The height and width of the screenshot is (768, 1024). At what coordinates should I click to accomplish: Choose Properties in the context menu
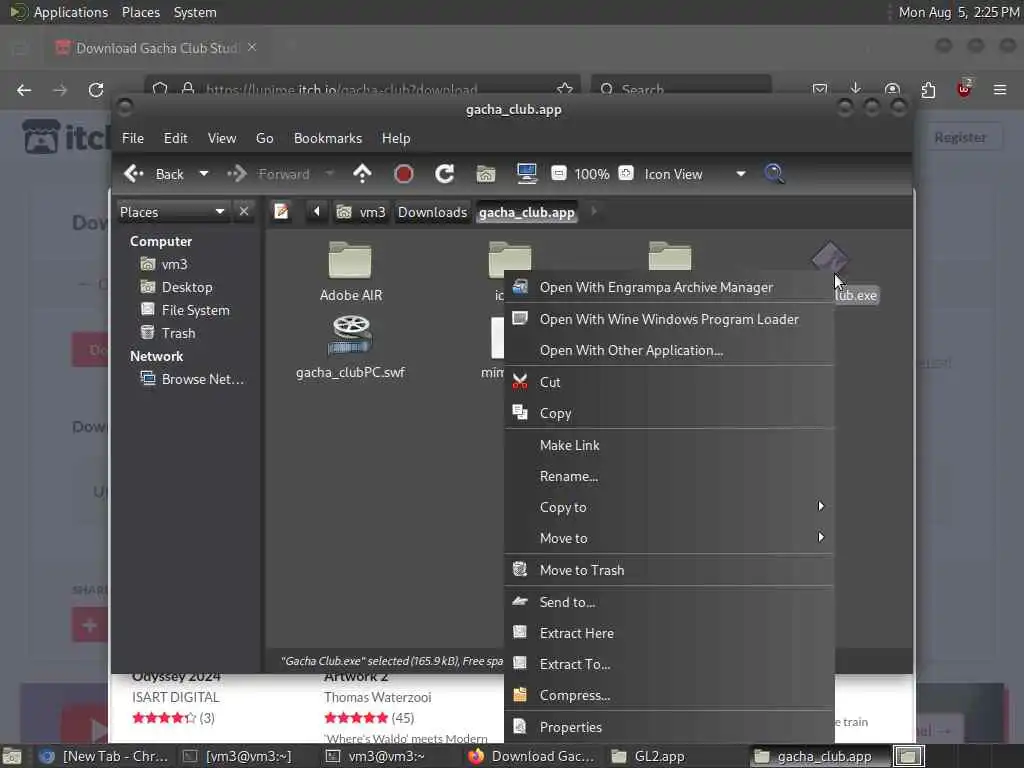tap(669, 727)
